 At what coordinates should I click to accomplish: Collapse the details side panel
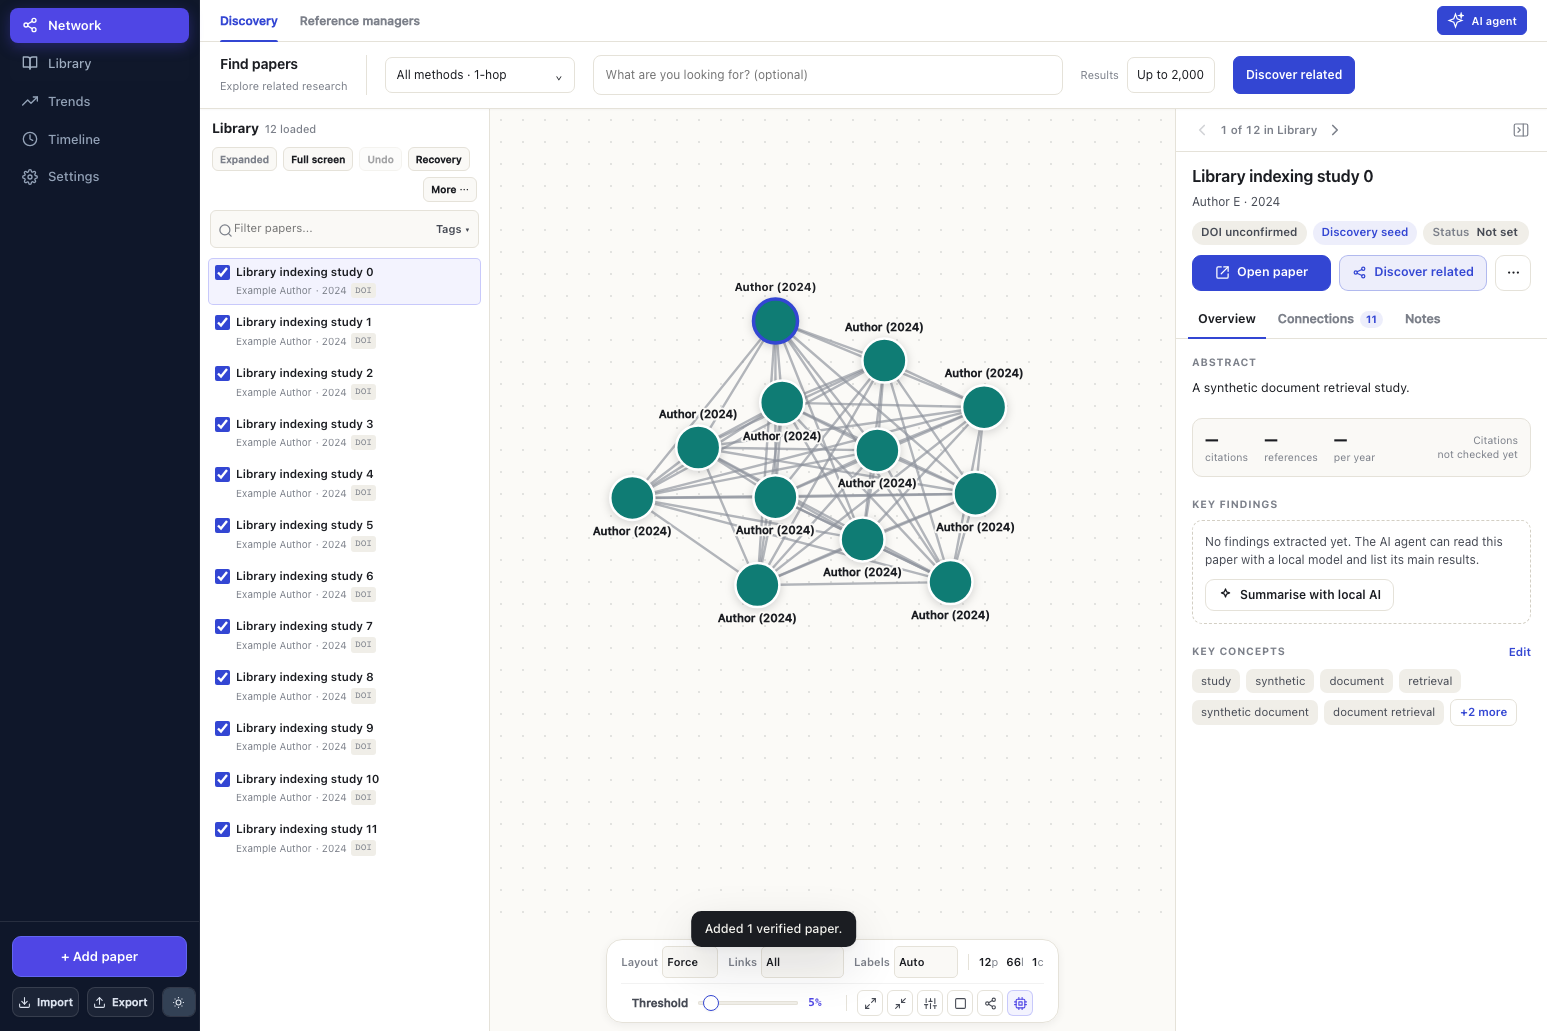(x=1520, y=130)
